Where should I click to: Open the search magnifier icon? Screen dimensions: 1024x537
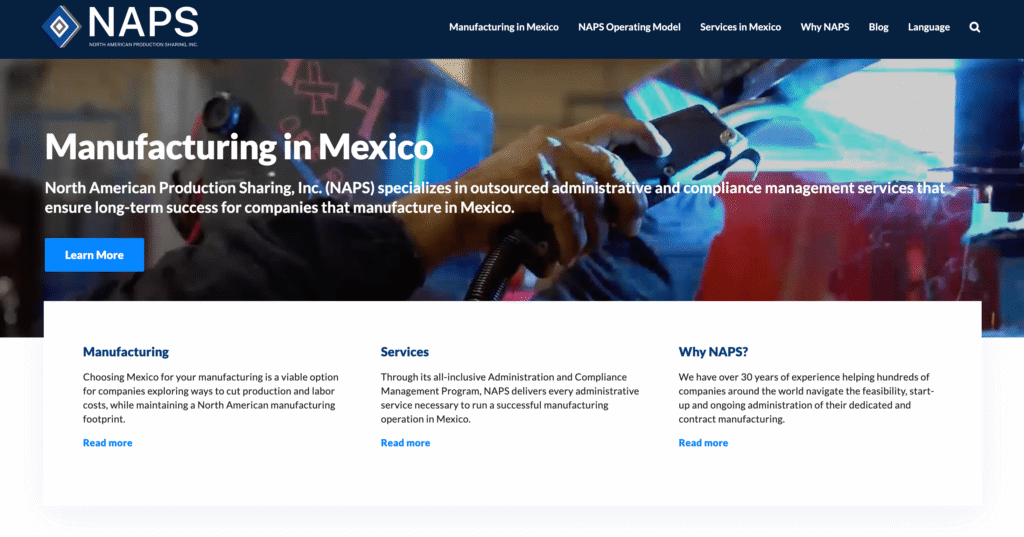[x=974, y=27]
